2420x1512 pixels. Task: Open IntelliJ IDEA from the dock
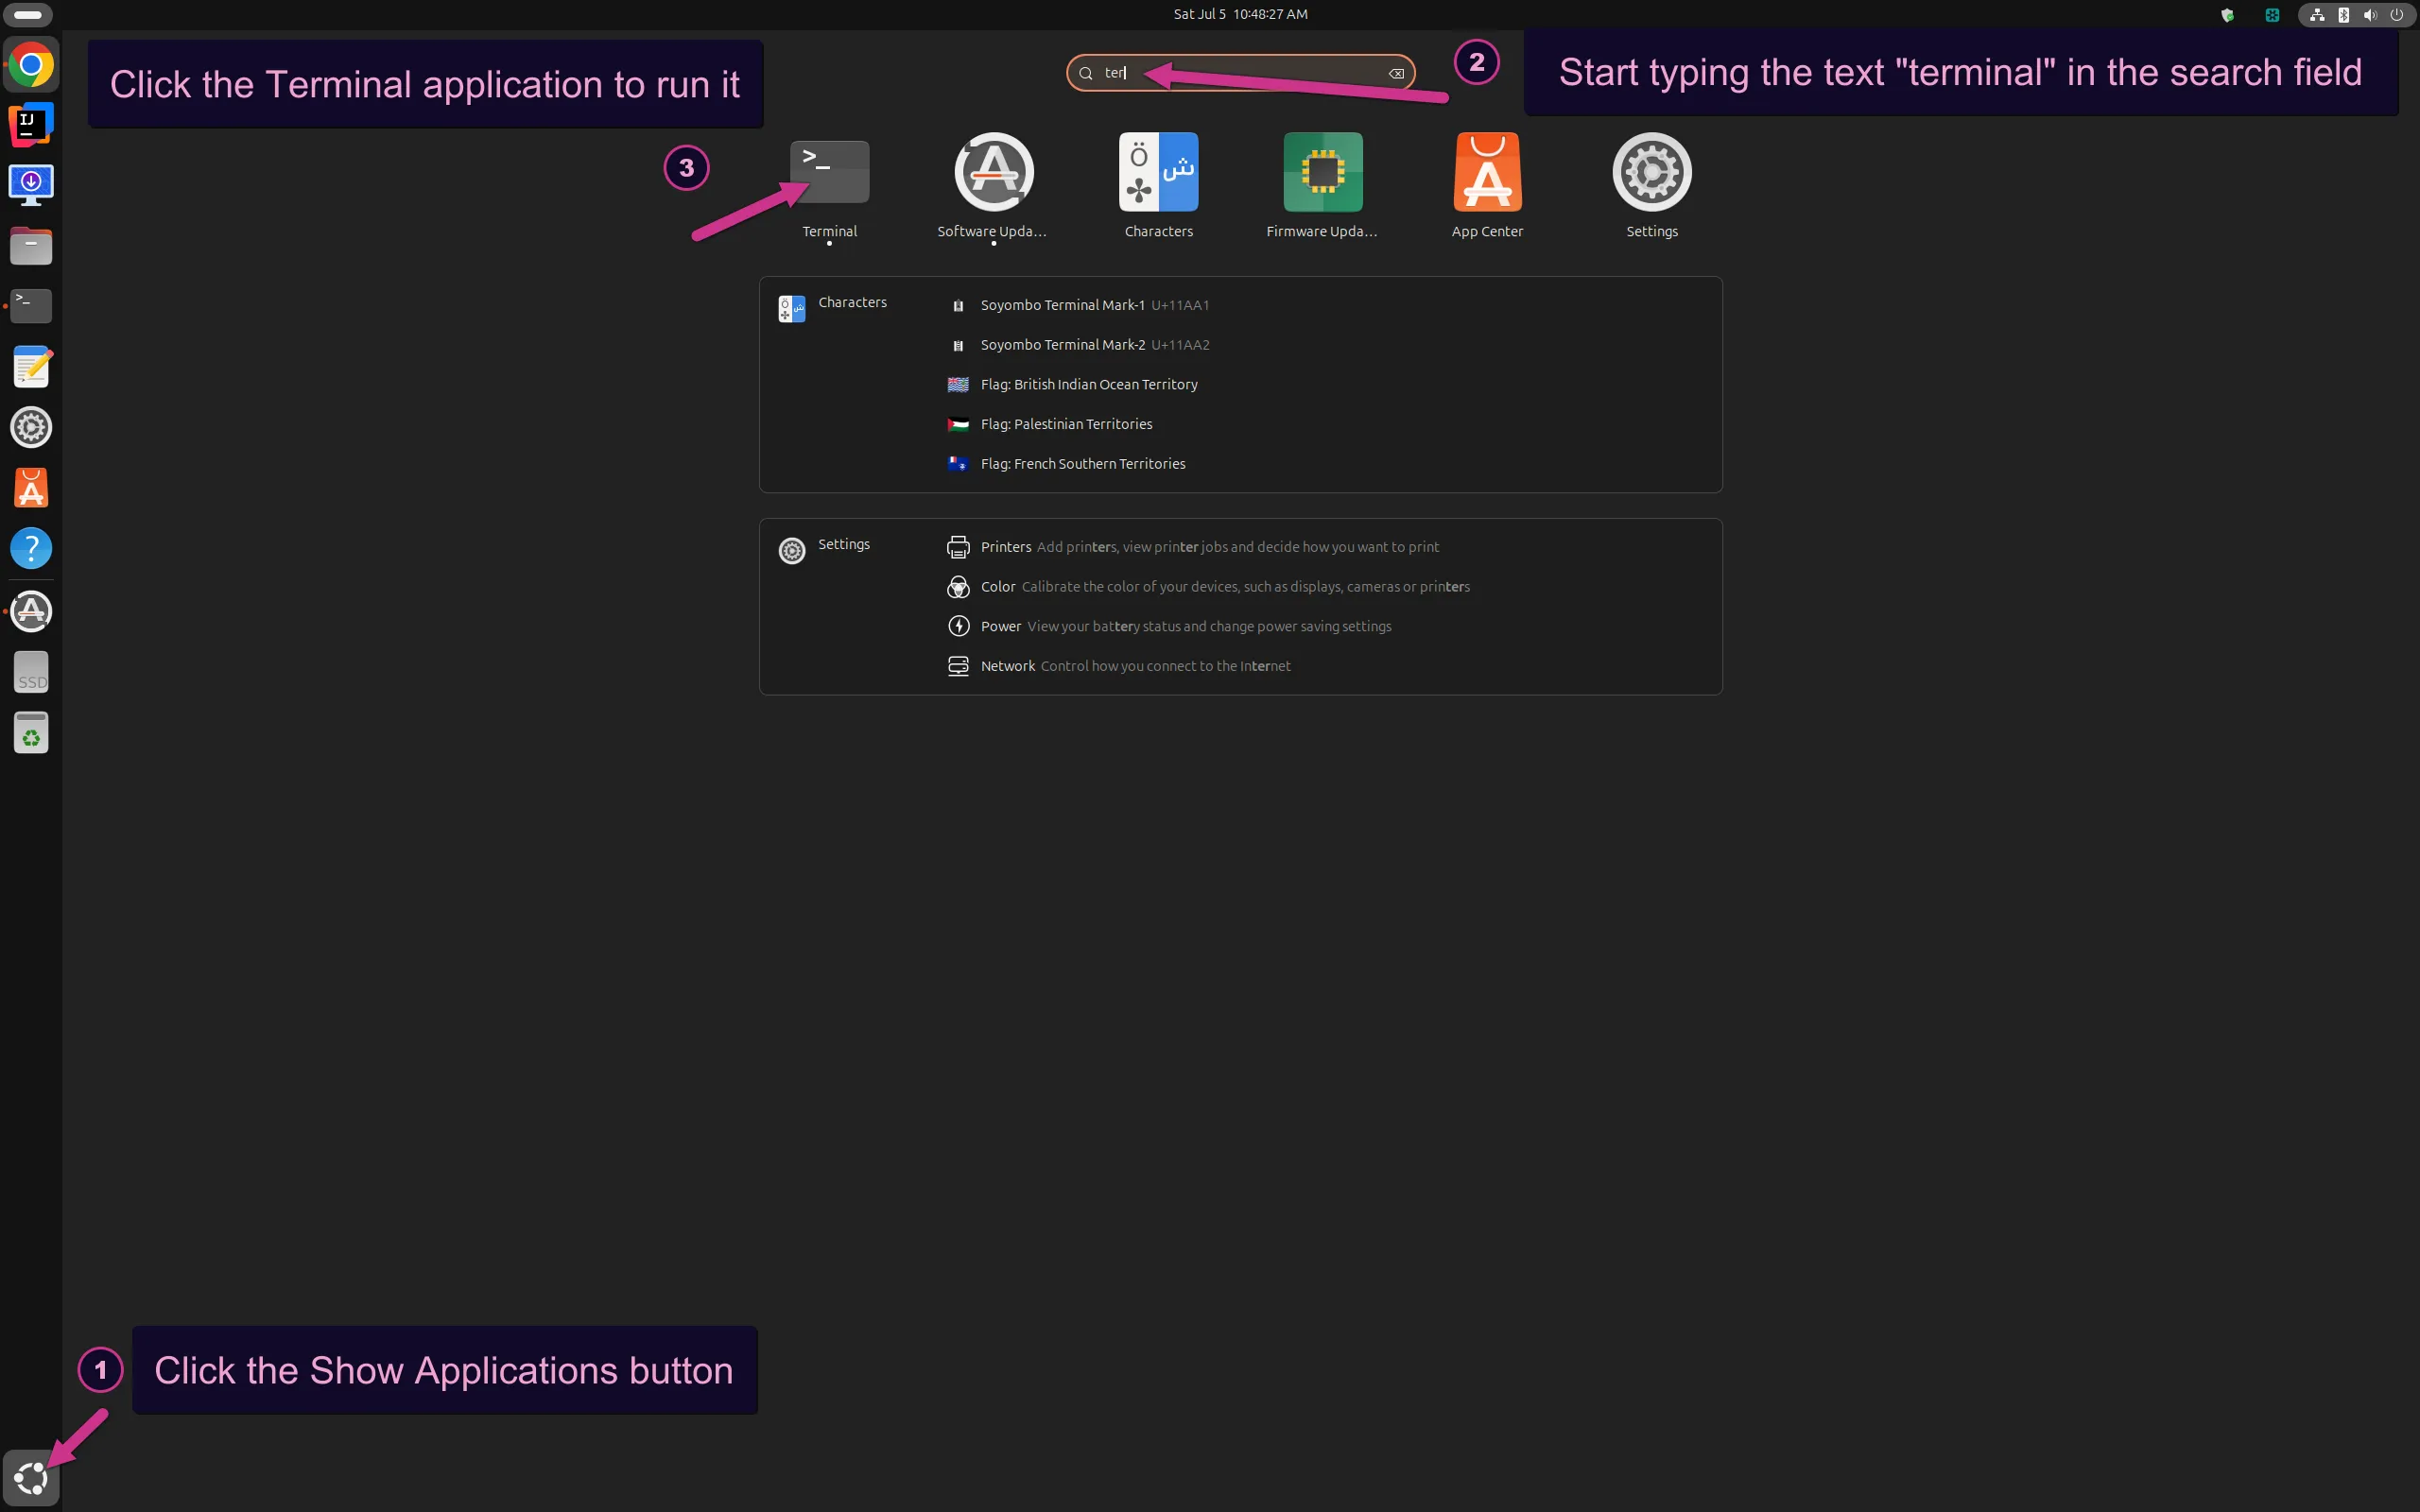pyautogui.click(x=31, y=124)
